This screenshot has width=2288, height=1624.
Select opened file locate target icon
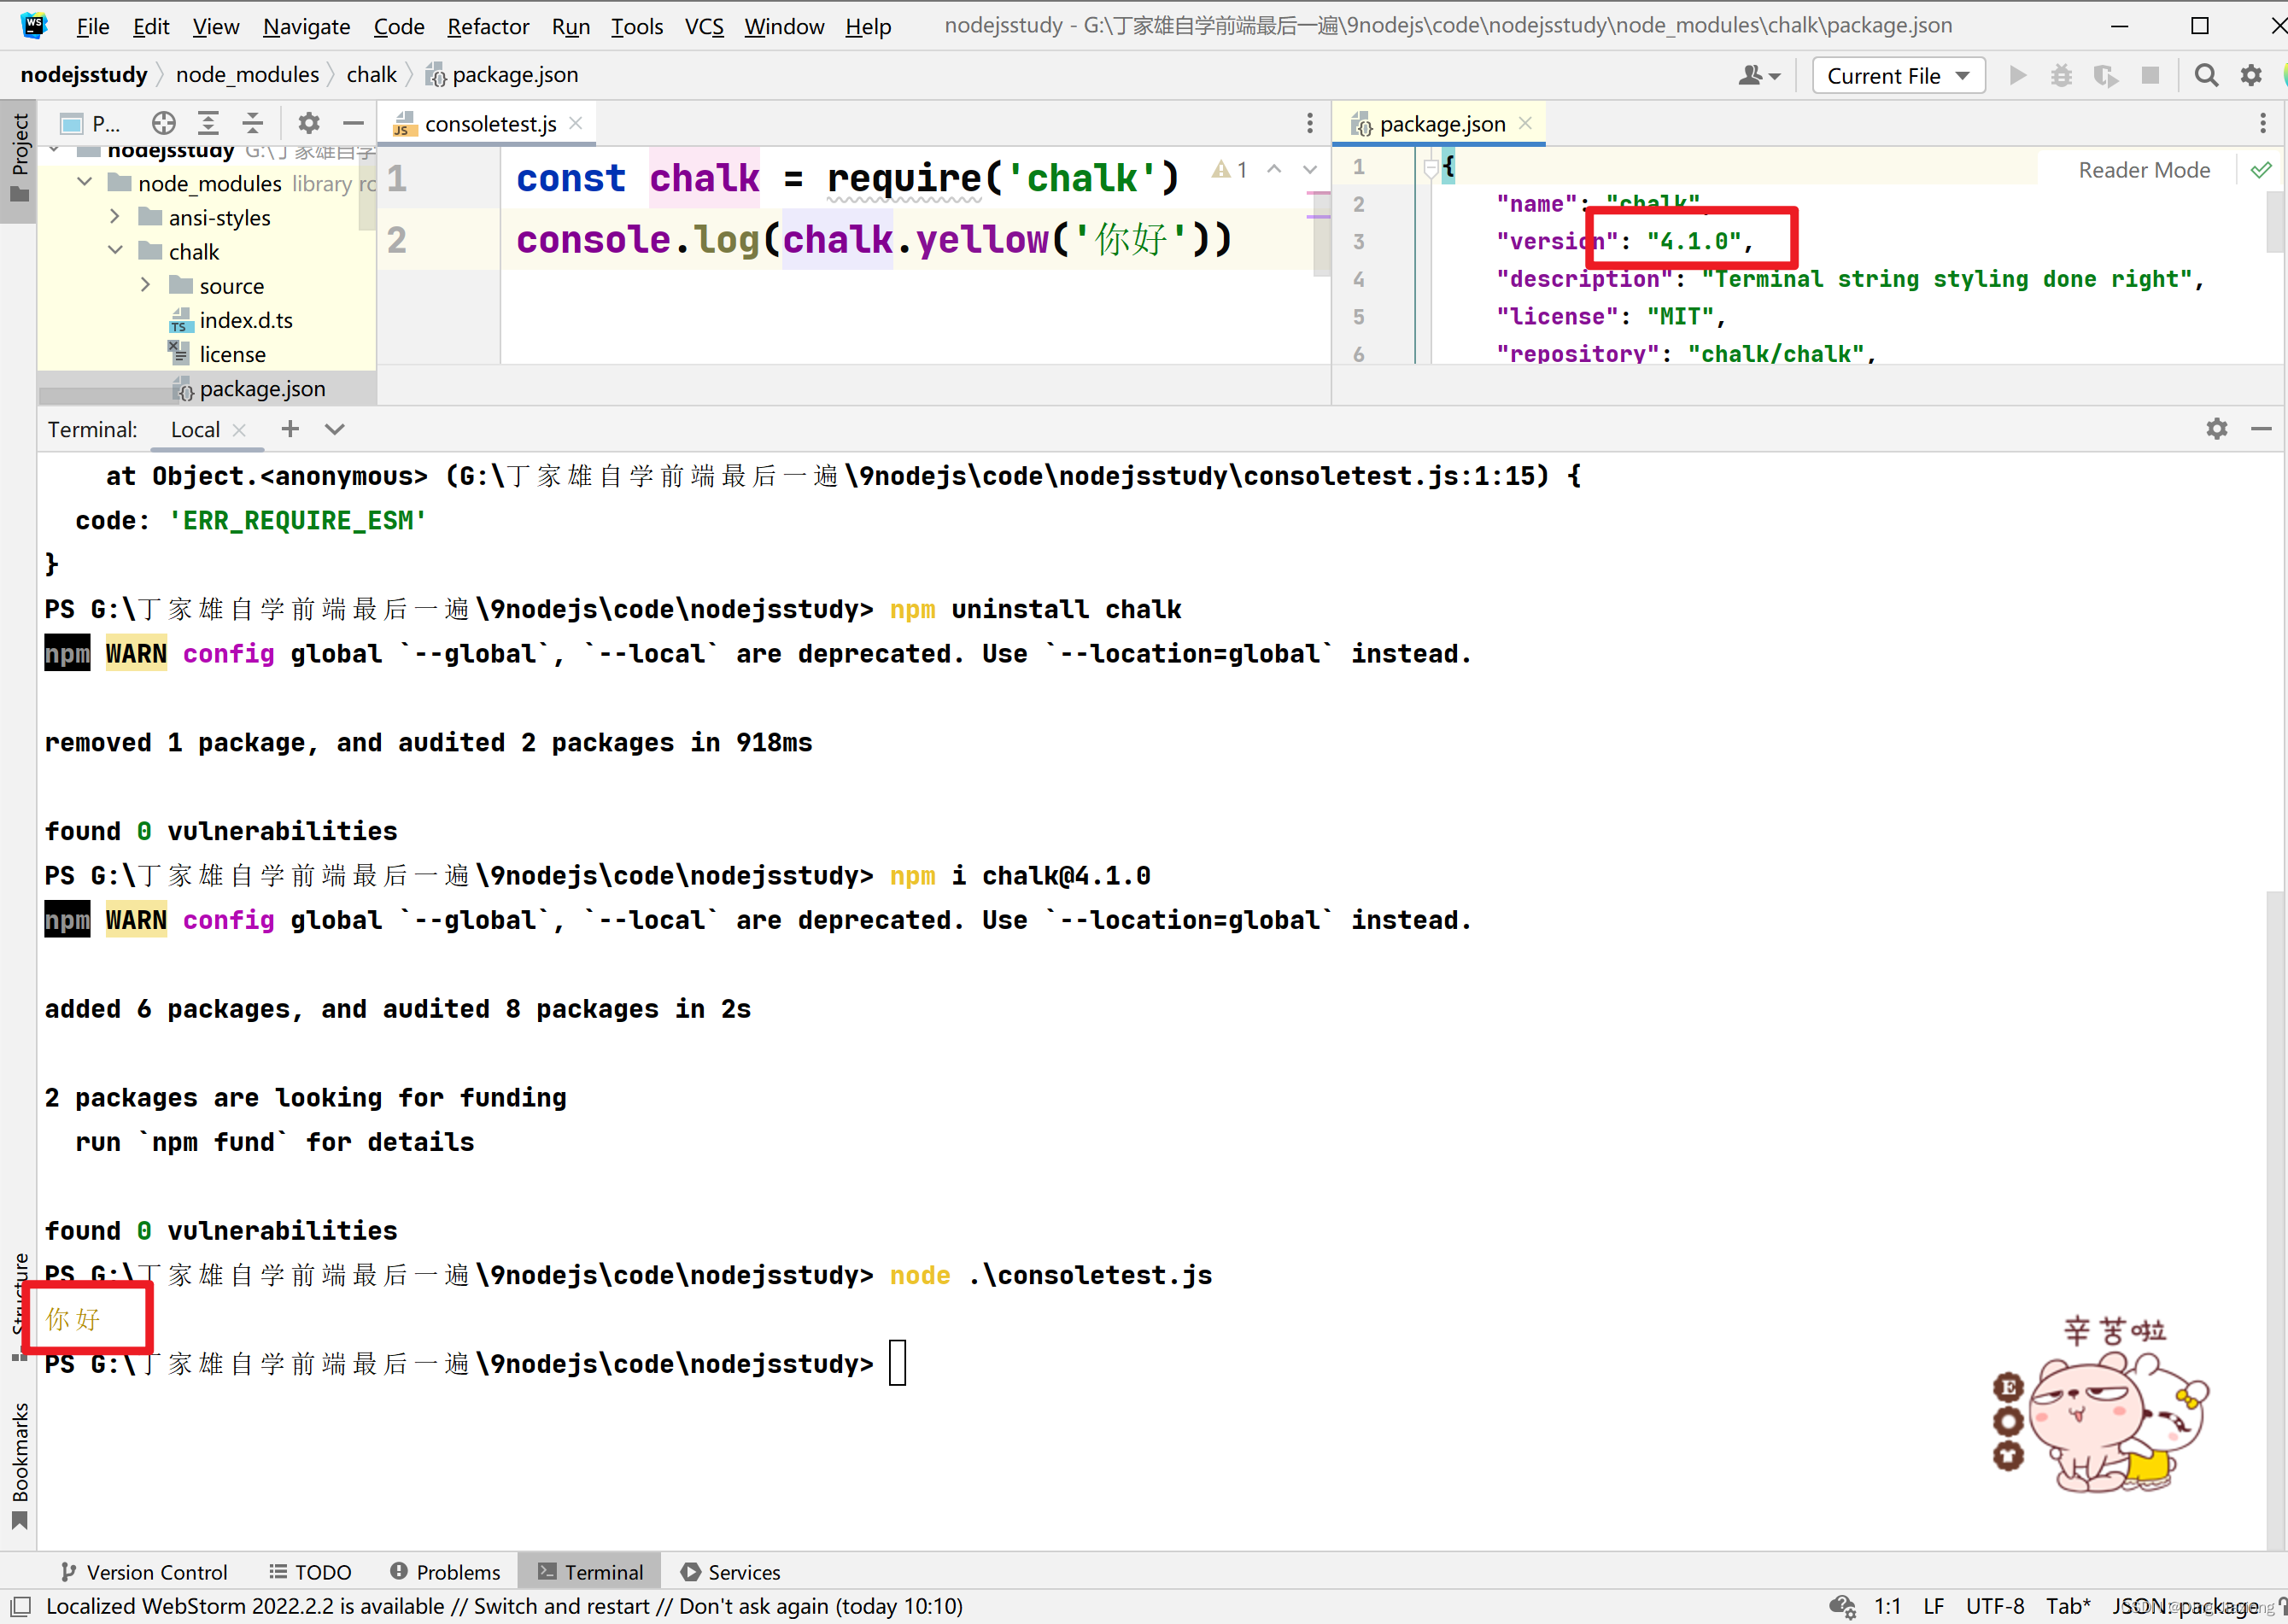pyautogui.click(x=164, y=123)
